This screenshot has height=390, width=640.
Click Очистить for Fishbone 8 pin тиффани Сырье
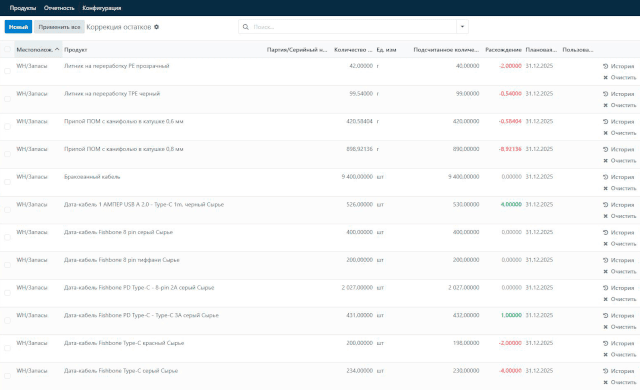click(620, 272)
